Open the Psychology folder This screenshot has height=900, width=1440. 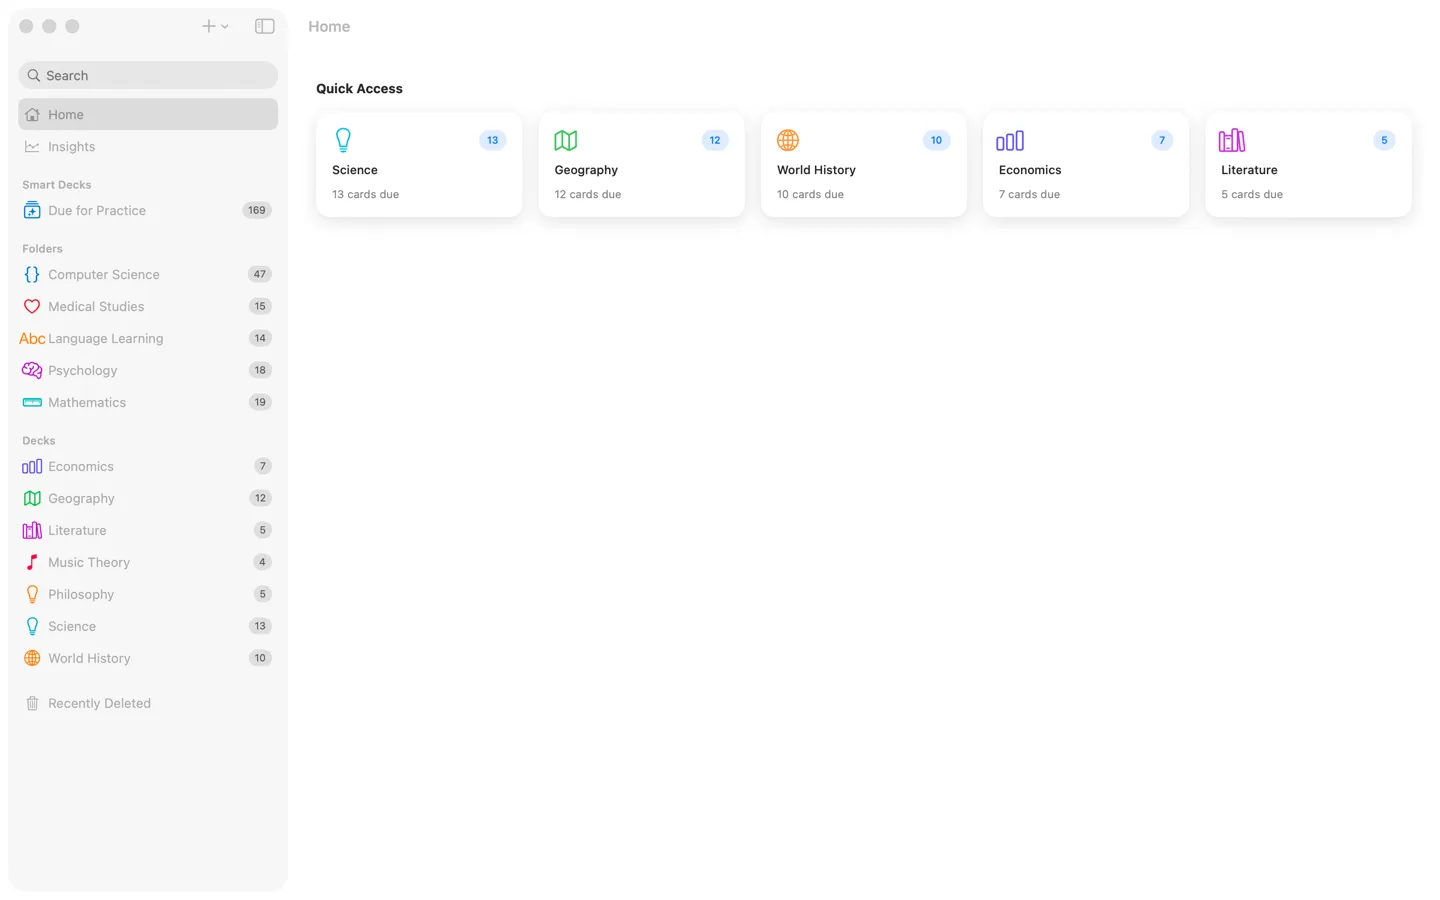tap(148, 370)
